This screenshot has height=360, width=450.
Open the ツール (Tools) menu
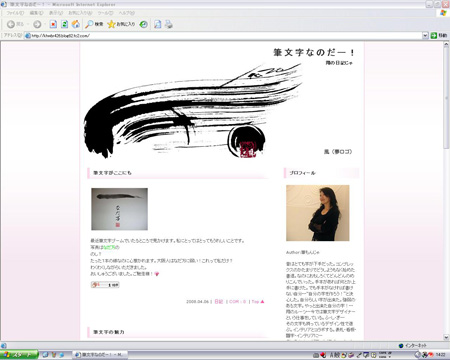pyautogui.click(x=105, y=13)
